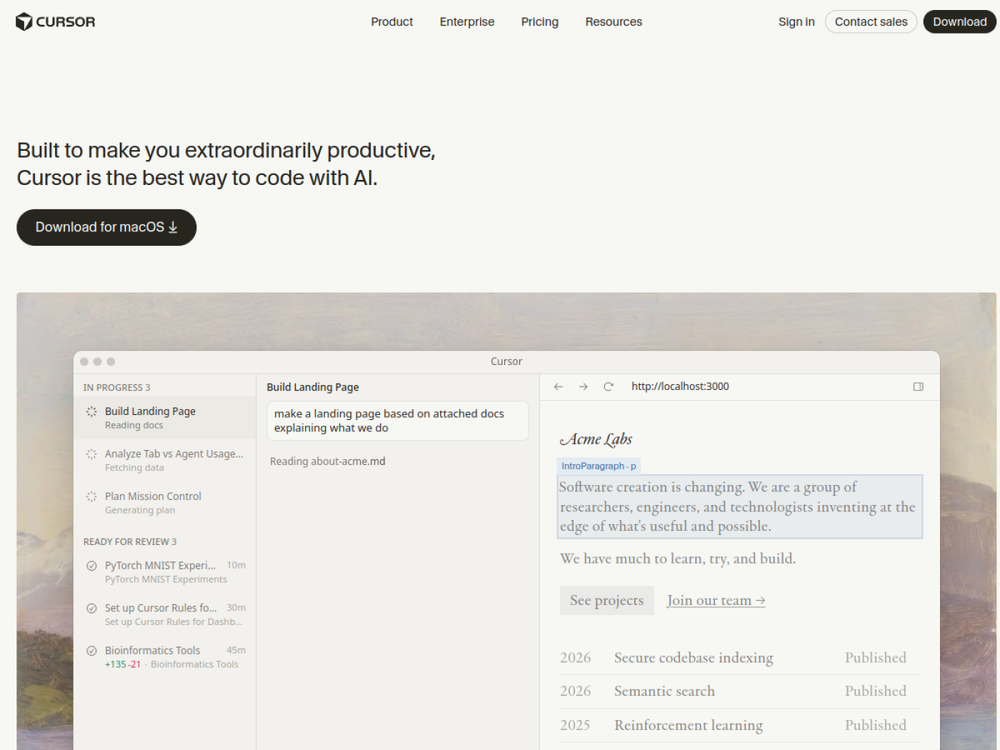Toggle the preview side panel icon
The width and height of the screenshot is (1000, 750).
918,386
